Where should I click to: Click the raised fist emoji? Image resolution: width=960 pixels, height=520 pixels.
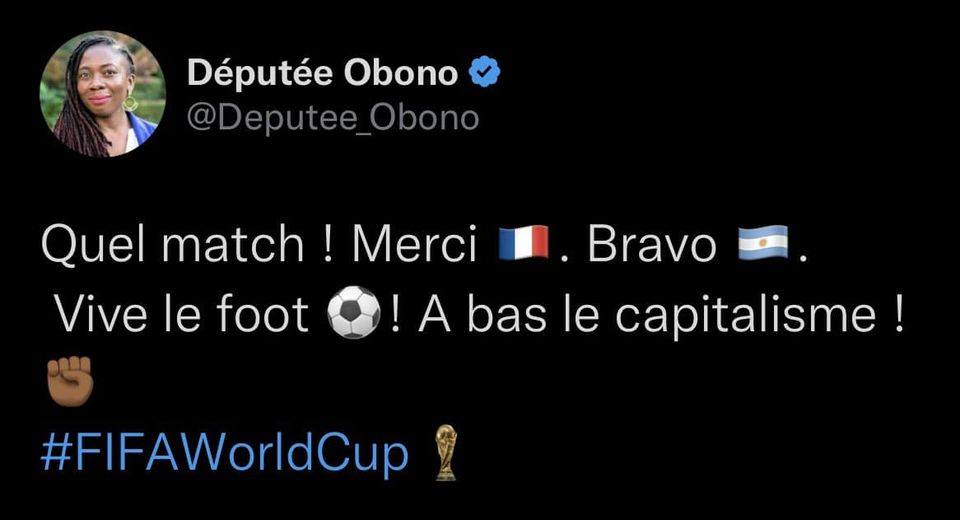68,381
